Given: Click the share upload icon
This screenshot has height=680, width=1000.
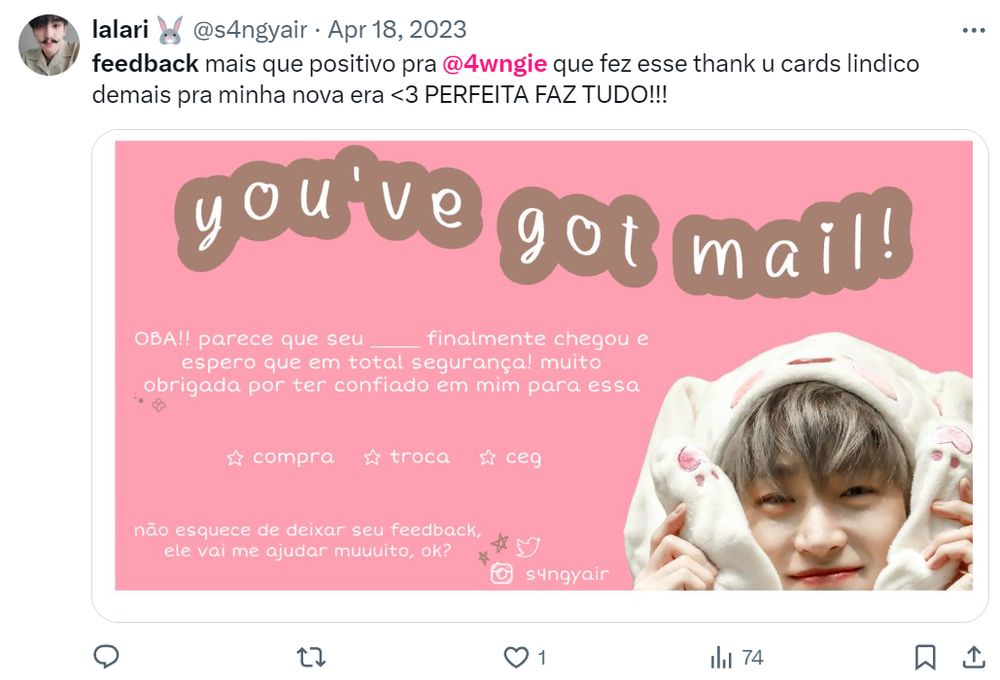Looking at the screenshot, I should tap(973, 657).
